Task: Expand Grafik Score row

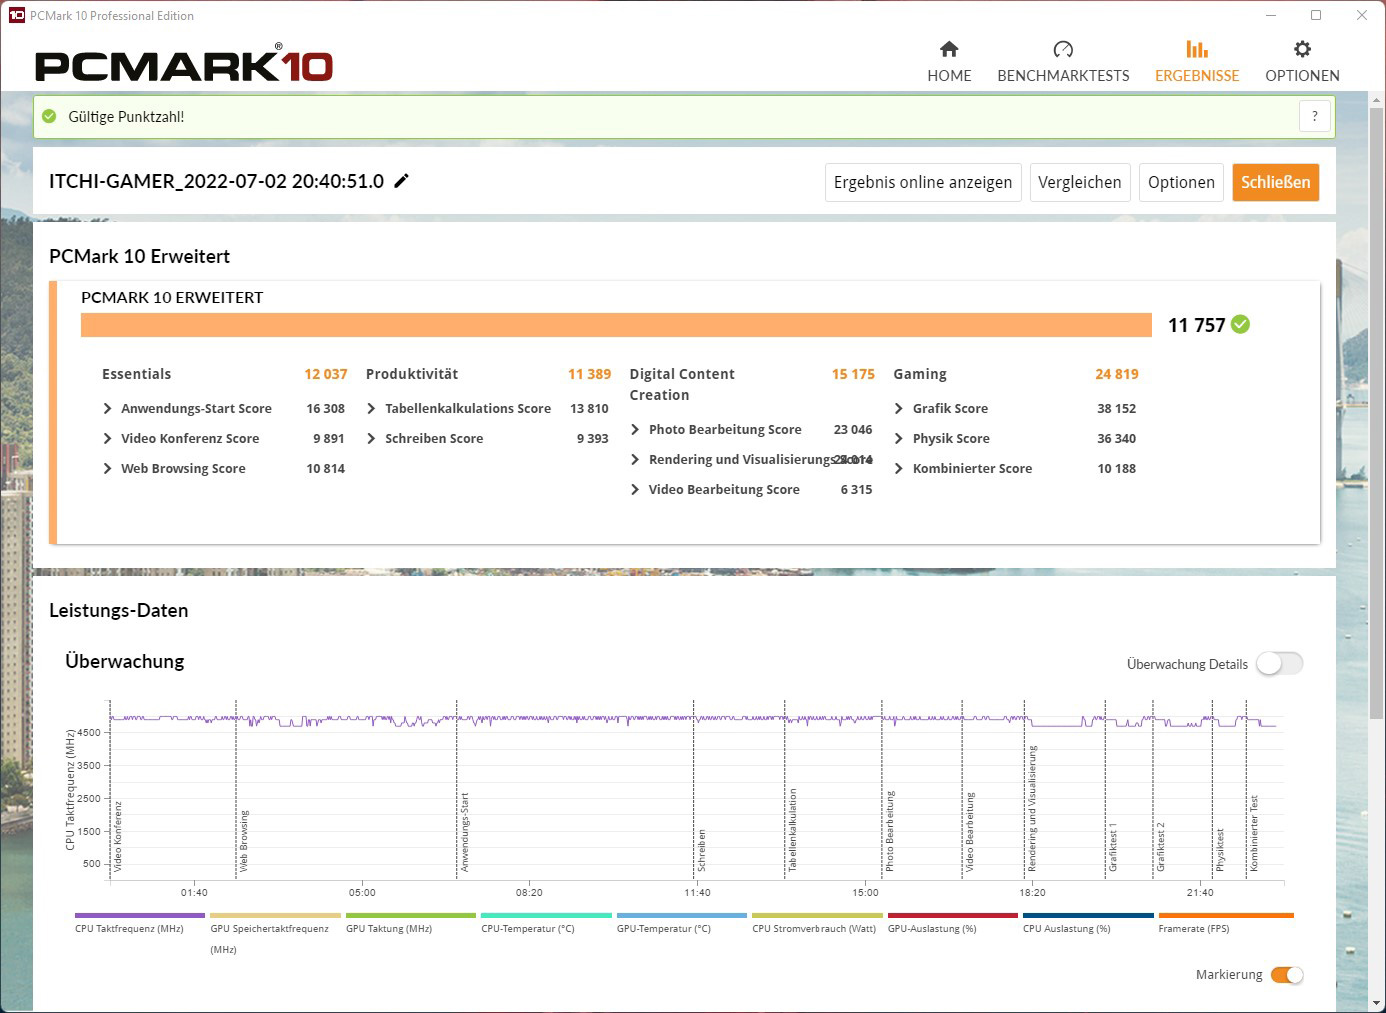Action: (899, 408)
